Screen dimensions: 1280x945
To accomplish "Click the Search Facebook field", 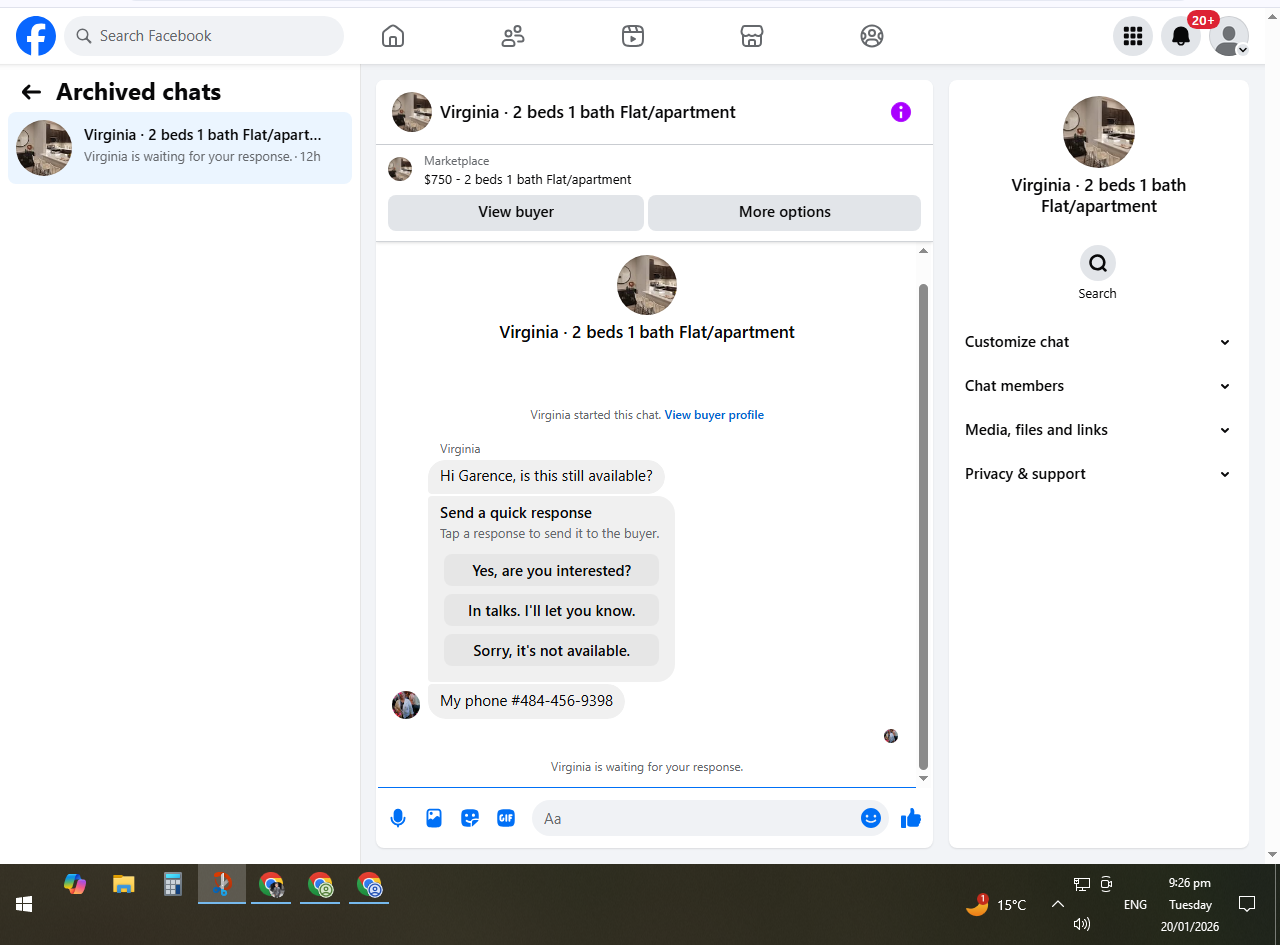I will (x=204, y=36).
